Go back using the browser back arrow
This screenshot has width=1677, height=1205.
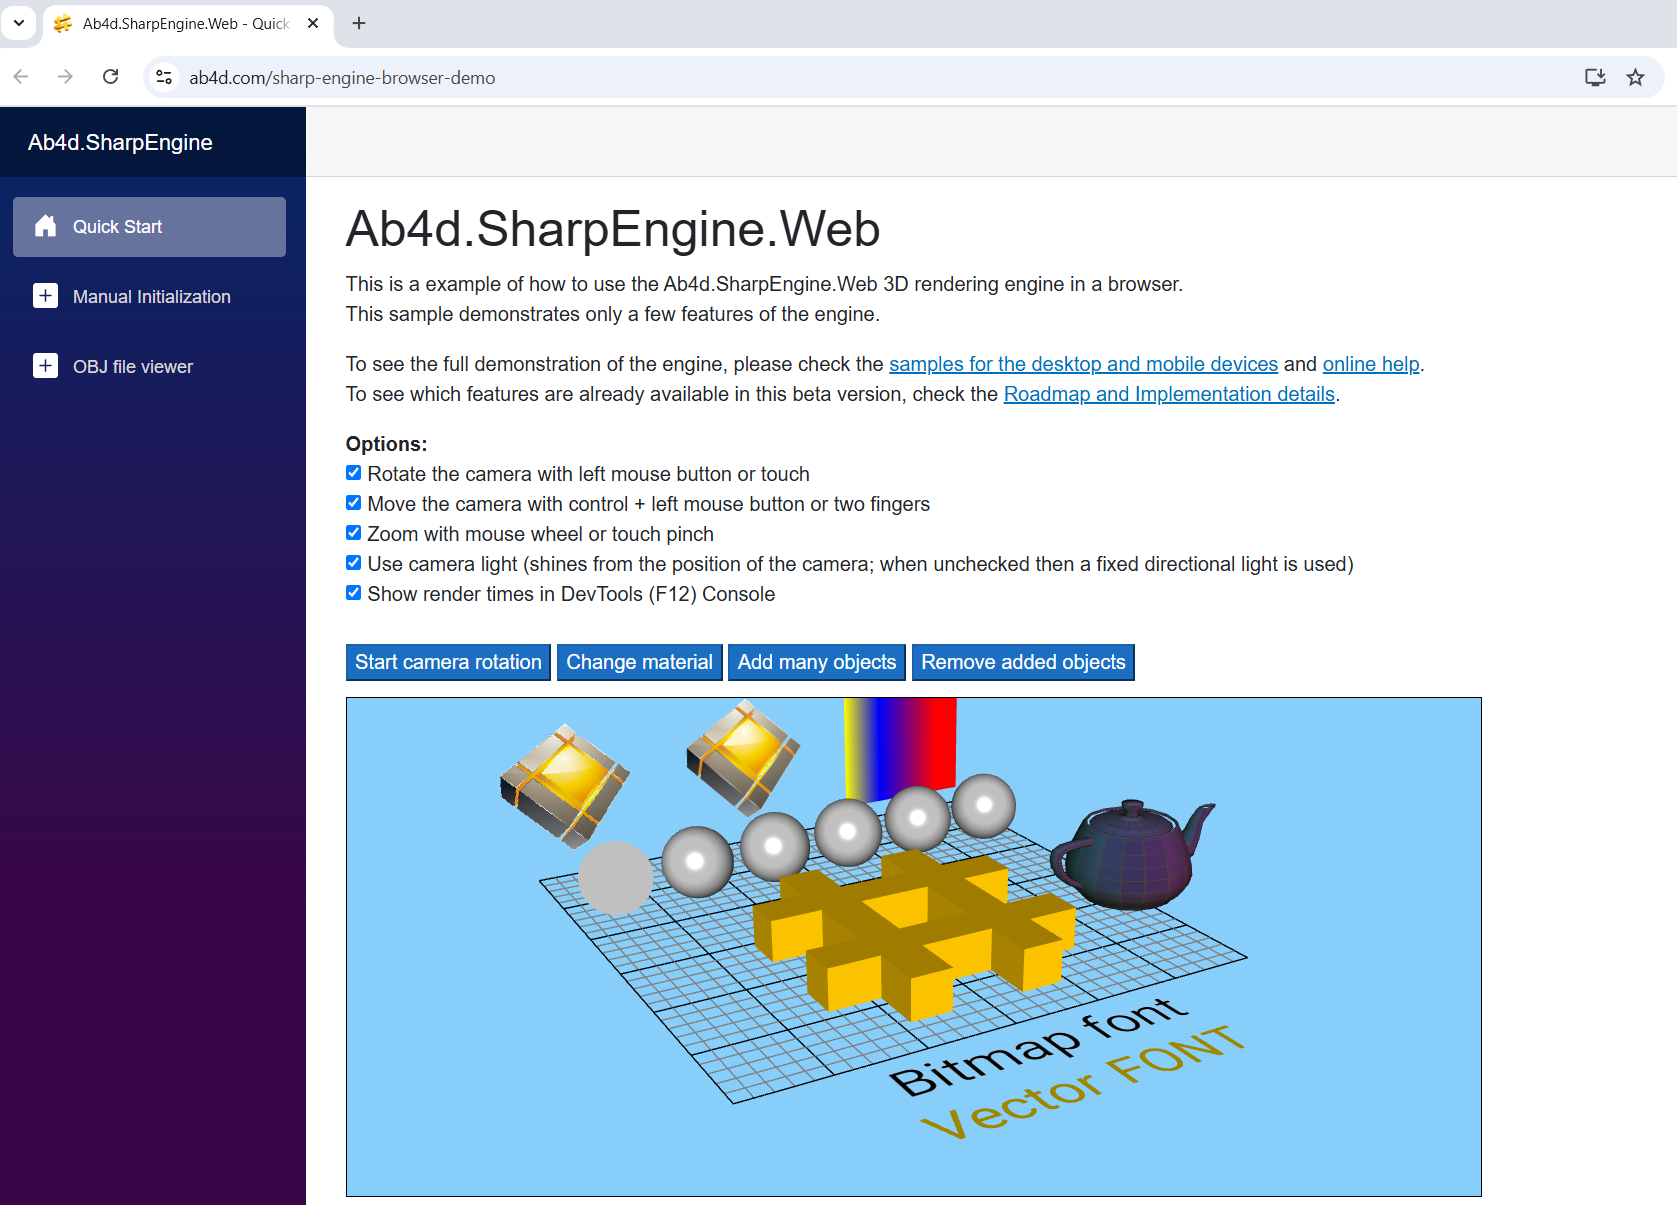(x=21, y=77)
